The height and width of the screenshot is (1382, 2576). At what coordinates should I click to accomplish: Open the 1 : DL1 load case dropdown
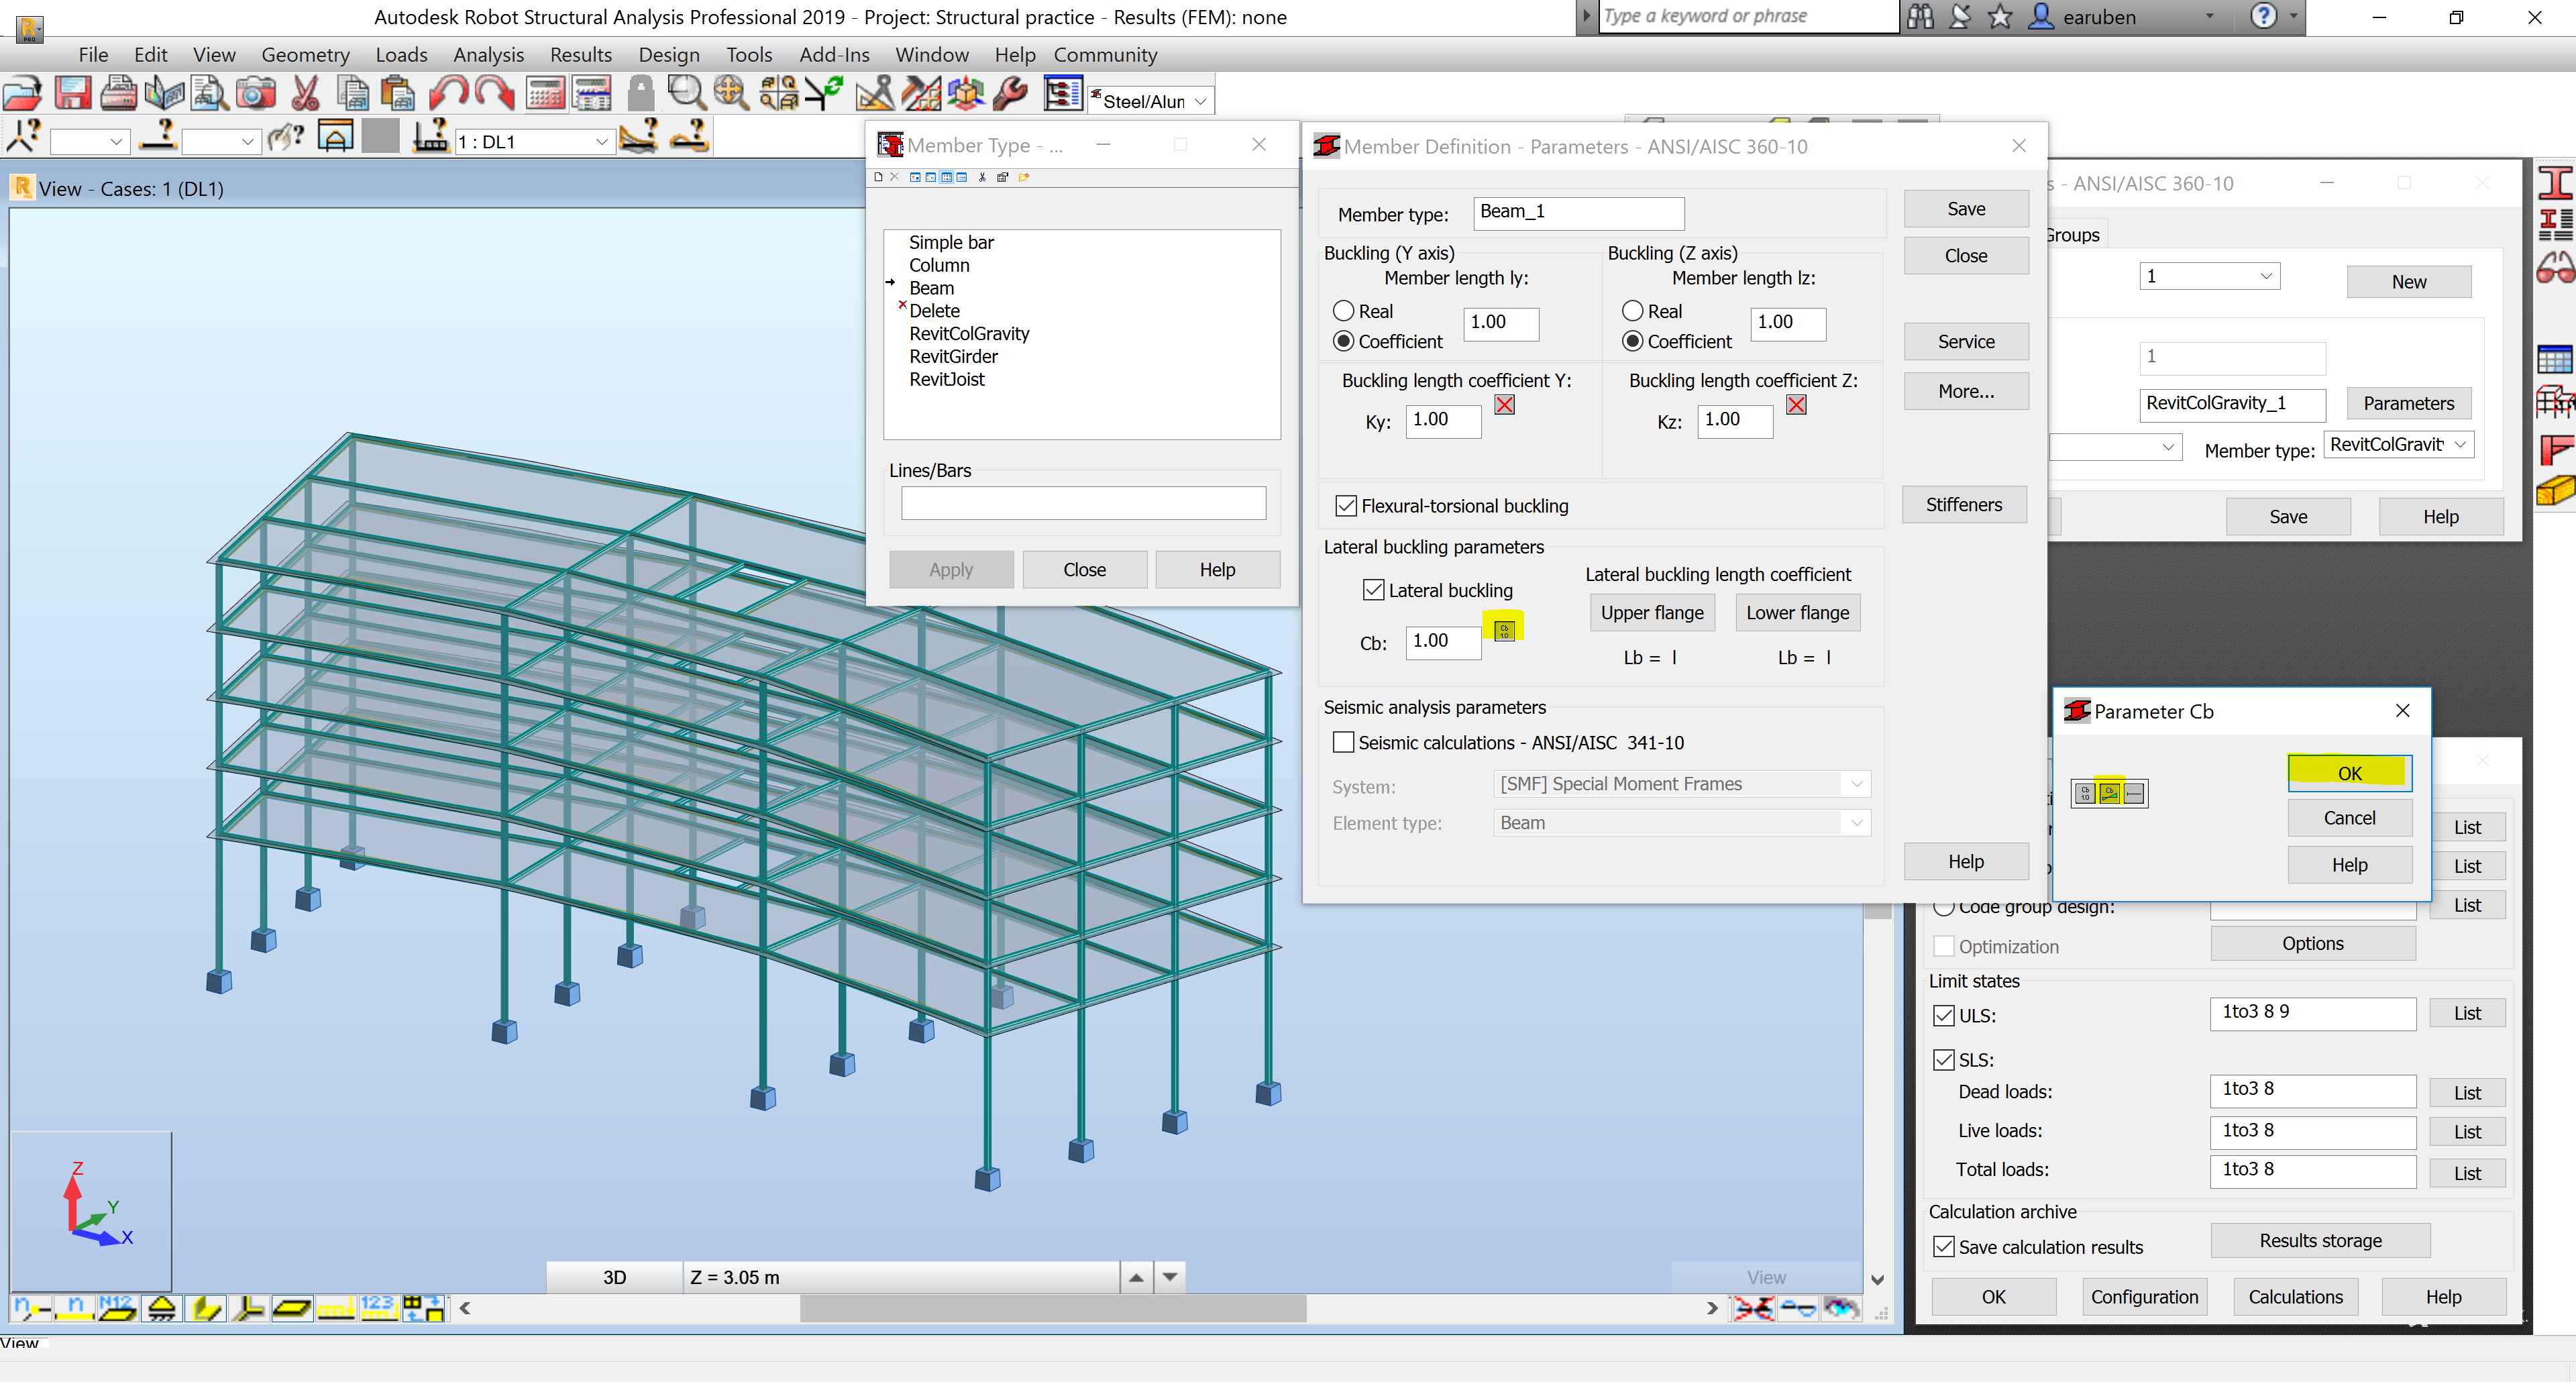(x=601, y=141)
